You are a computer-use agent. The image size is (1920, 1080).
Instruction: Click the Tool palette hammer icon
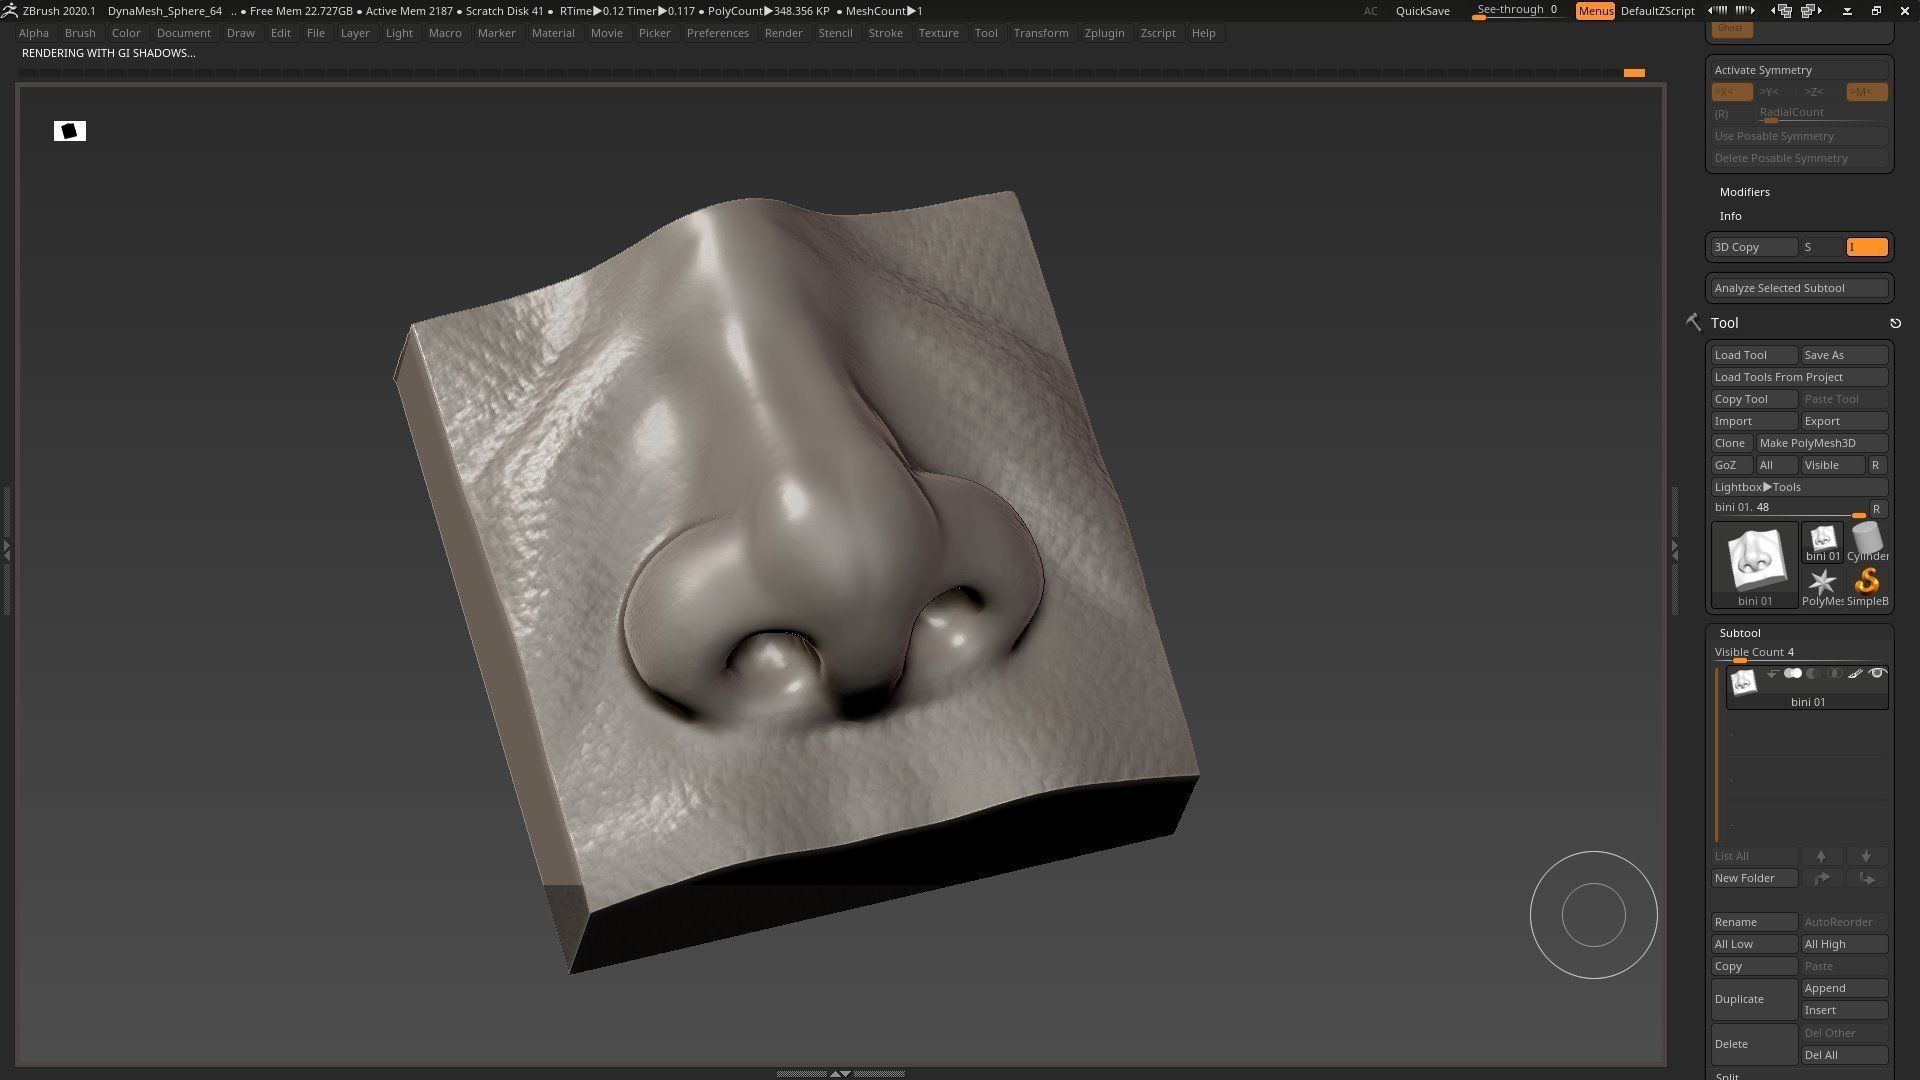tap(1693, 323)
